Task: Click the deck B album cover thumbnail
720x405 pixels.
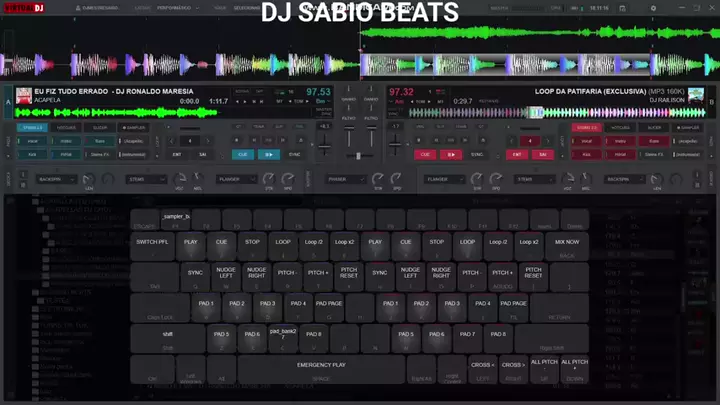Action: (696, 95)
